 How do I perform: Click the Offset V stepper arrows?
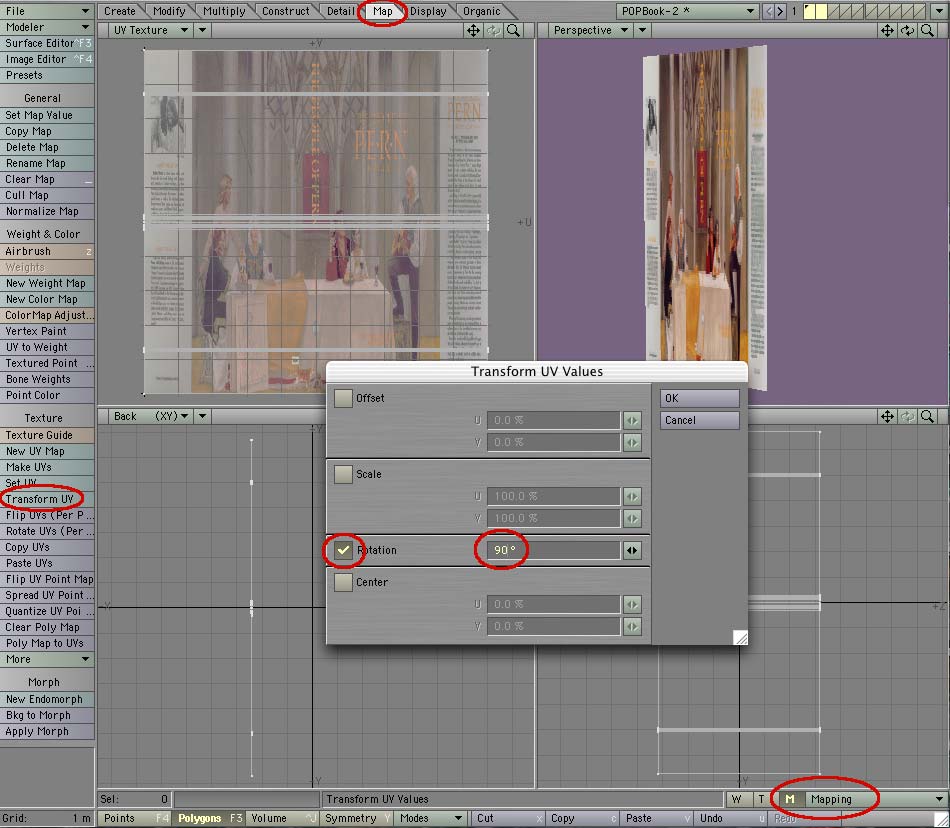click(632, 443)
